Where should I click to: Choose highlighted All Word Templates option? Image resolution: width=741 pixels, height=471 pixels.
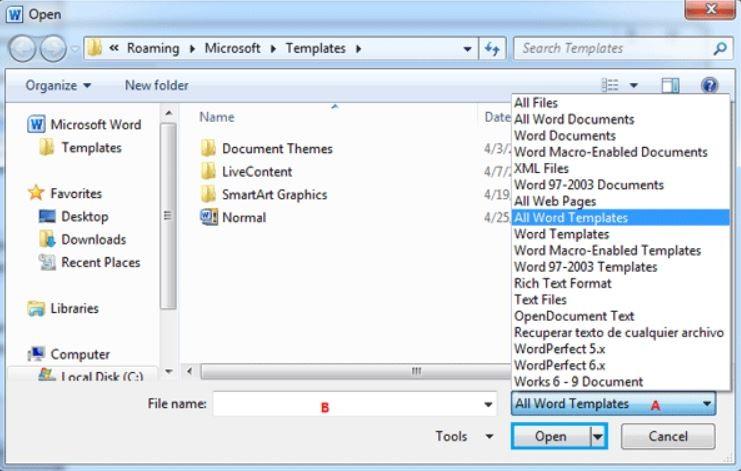pos(621,218)
